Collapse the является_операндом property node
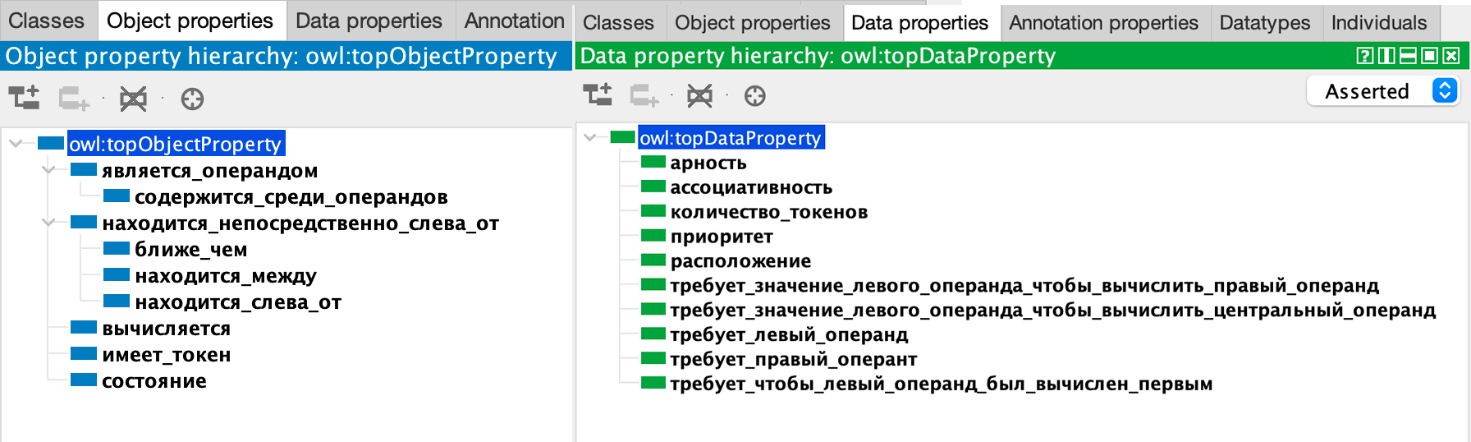 tap(47, 171)
